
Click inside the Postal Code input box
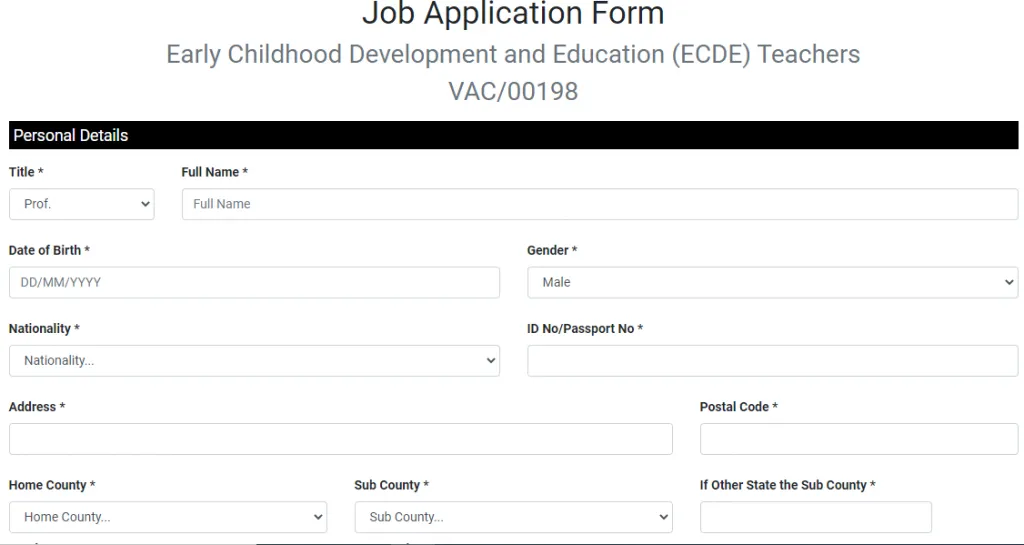[858, 439]
